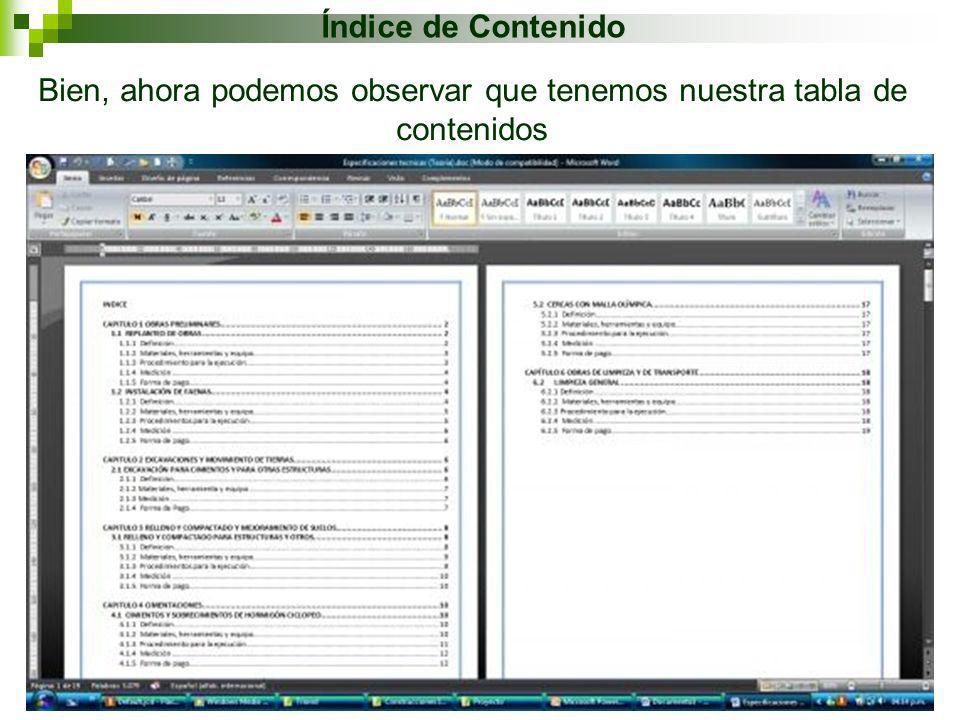Toggle show paragraph marks (¶)
The width and height of the screenshot is (960, 720).
416,200
